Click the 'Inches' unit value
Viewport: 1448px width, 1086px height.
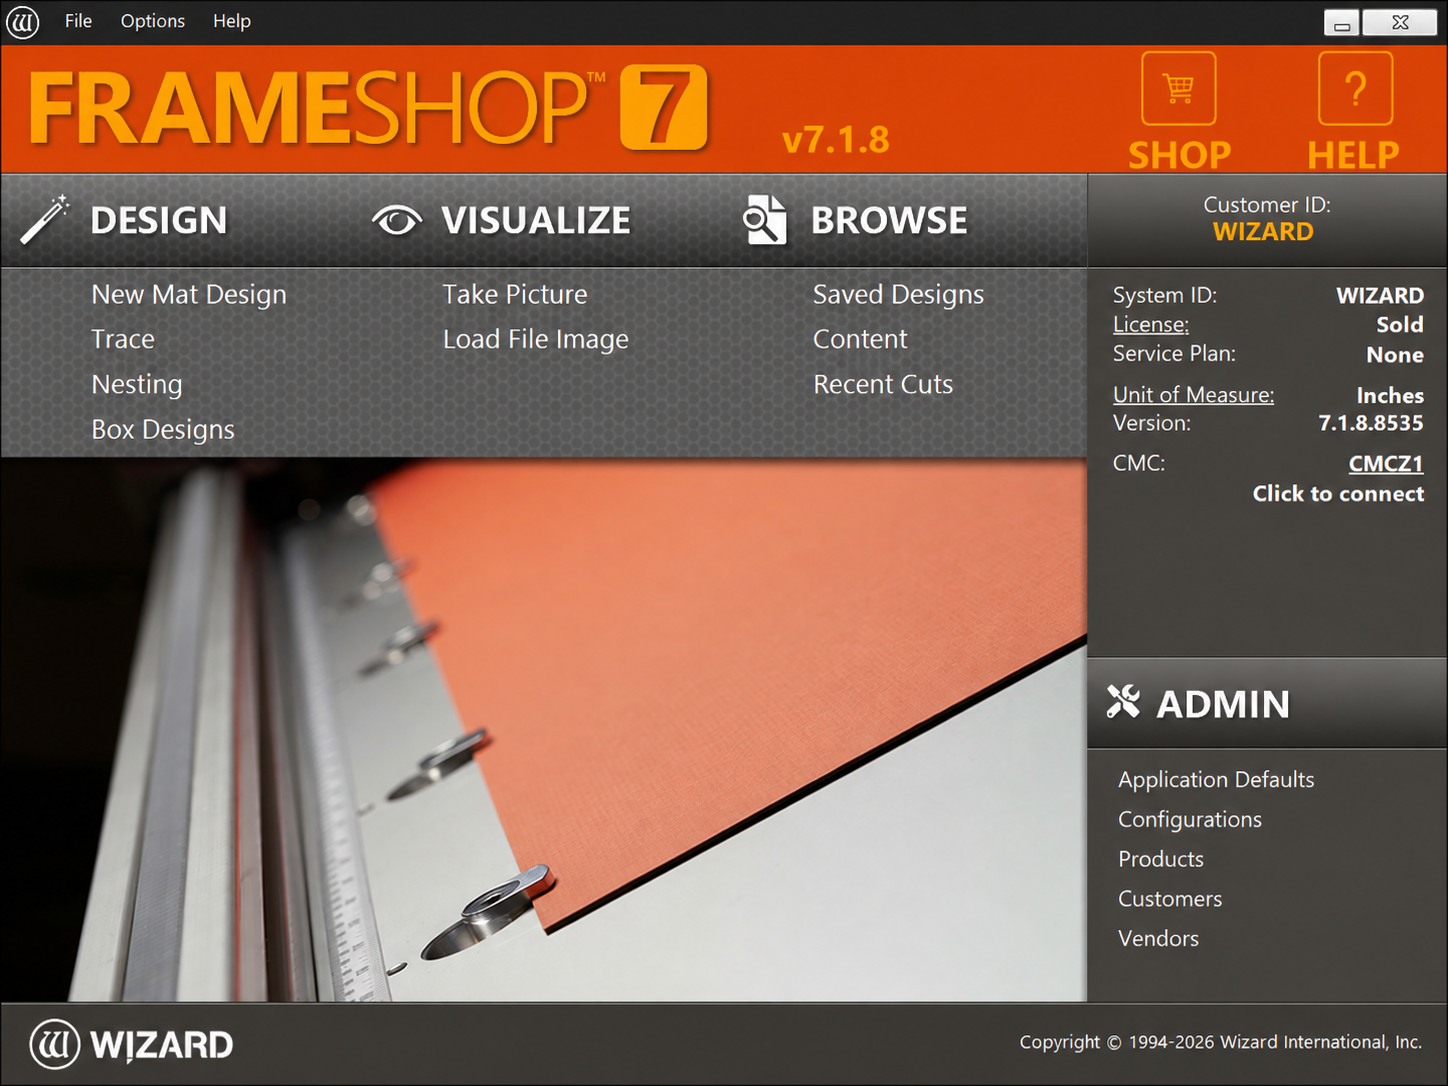point(1390,396)
